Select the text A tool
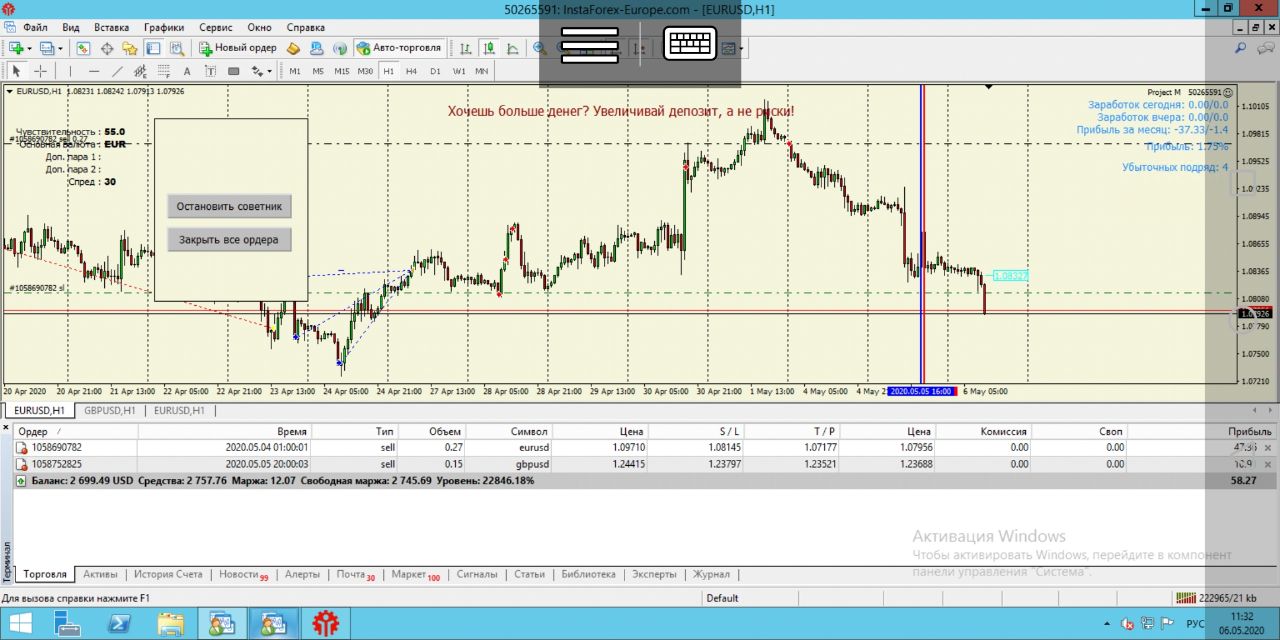Viewport: 1280px width, 640px height. tap(187, 71)
